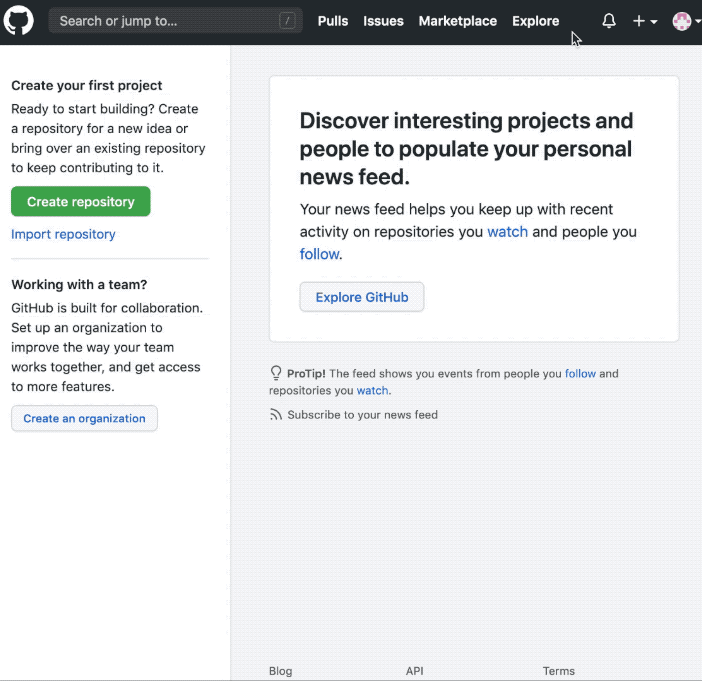Open Issues in the top navigation
The height and width of the screenshot is (681, 702).
(x=383, y=21)
